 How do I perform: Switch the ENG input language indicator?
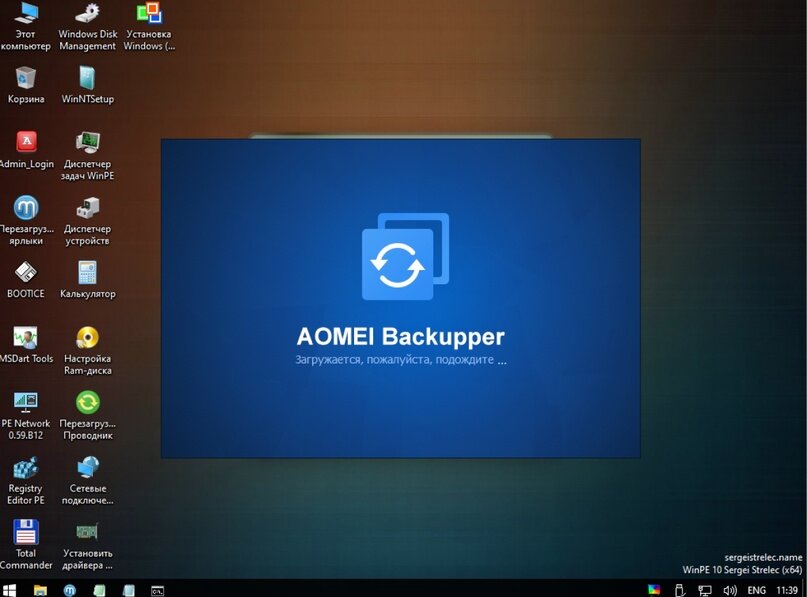click(x=756, y=590)
